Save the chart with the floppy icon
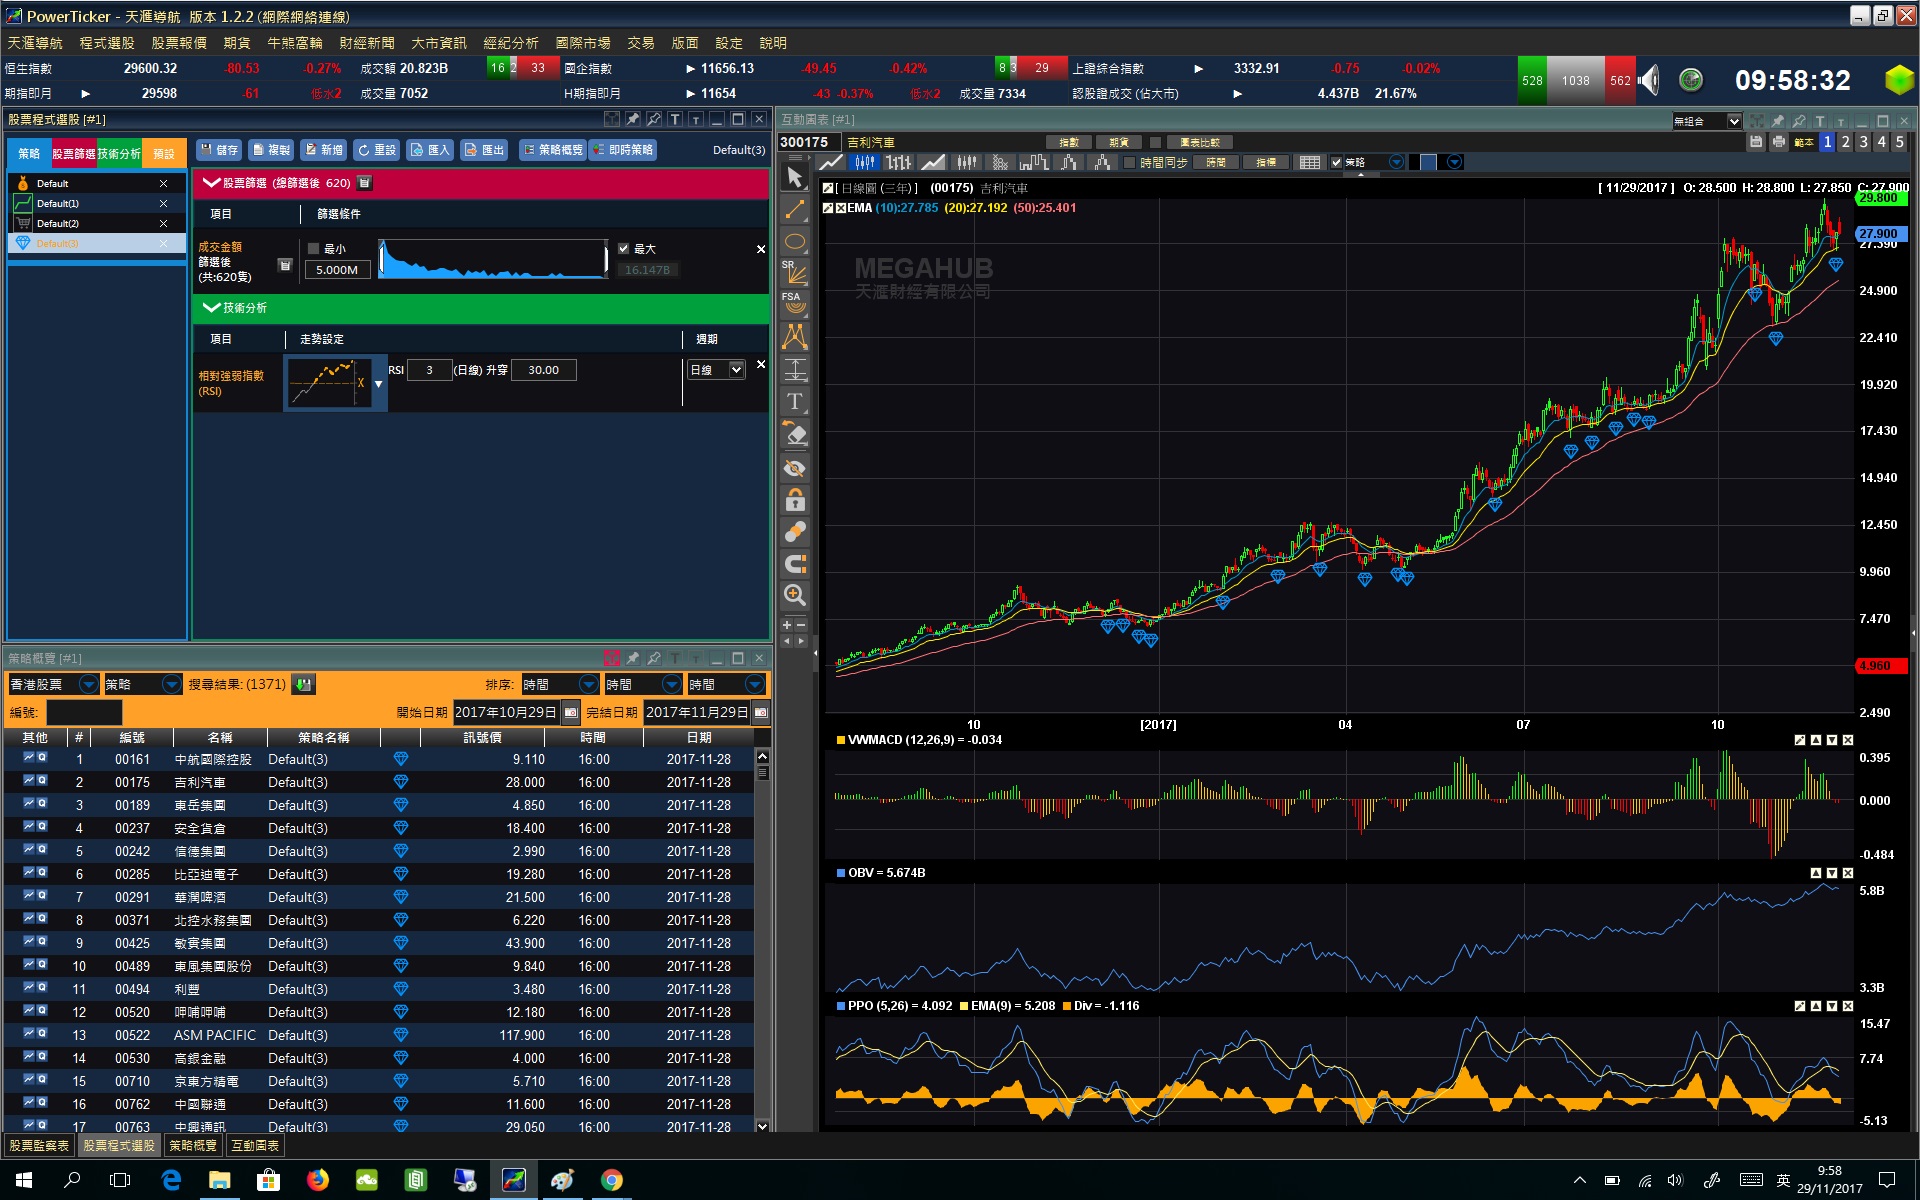This screenshot has height=1200, width=1920. point(1756,143)
